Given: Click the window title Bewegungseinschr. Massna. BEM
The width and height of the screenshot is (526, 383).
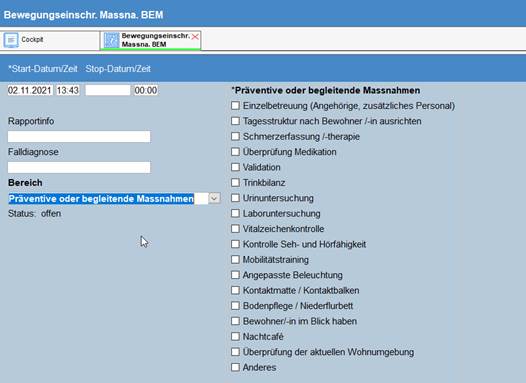Looking at the screenshot, I should (83, 15).
